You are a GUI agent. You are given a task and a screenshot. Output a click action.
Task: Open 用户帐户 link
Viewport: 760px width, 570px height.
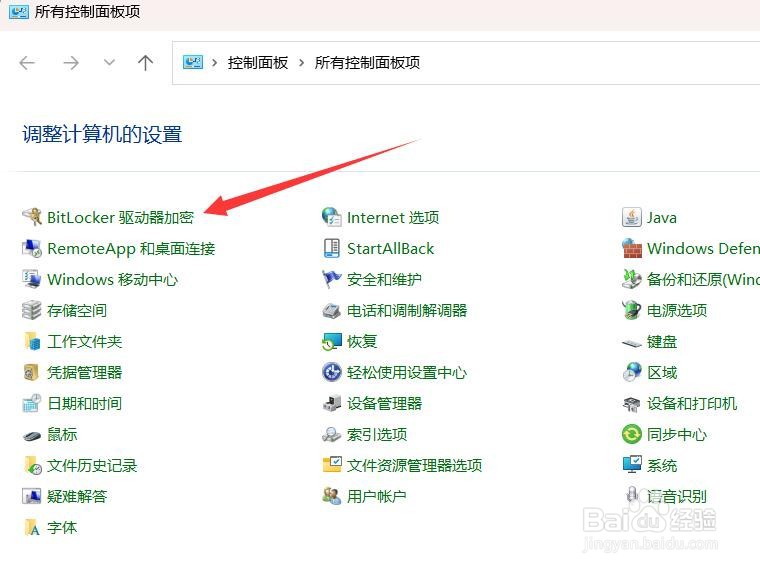tap(377, 497)
